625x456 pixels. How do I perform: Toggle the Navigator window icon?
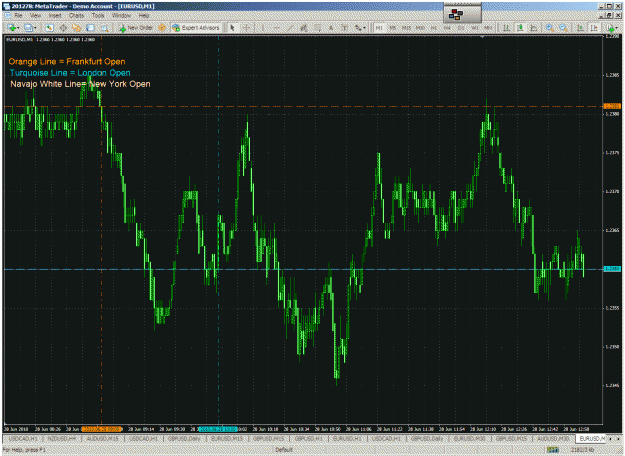76,28
